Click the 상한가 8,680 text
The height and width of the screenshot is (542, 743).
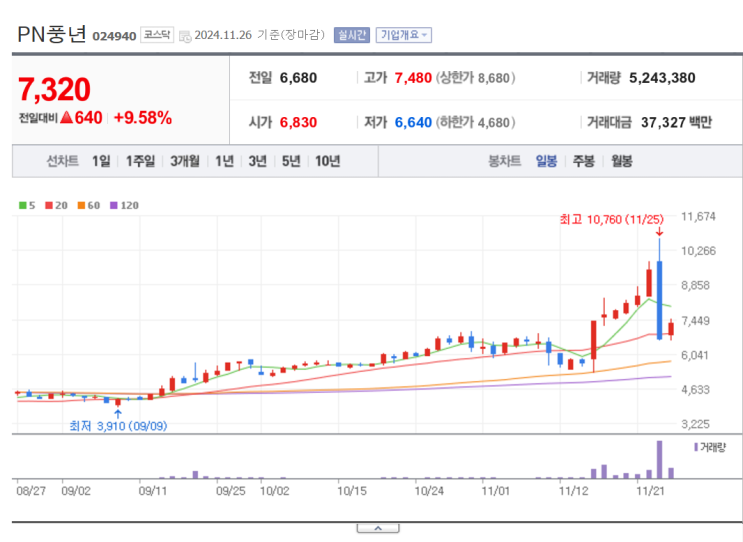[x=476, y=78]
